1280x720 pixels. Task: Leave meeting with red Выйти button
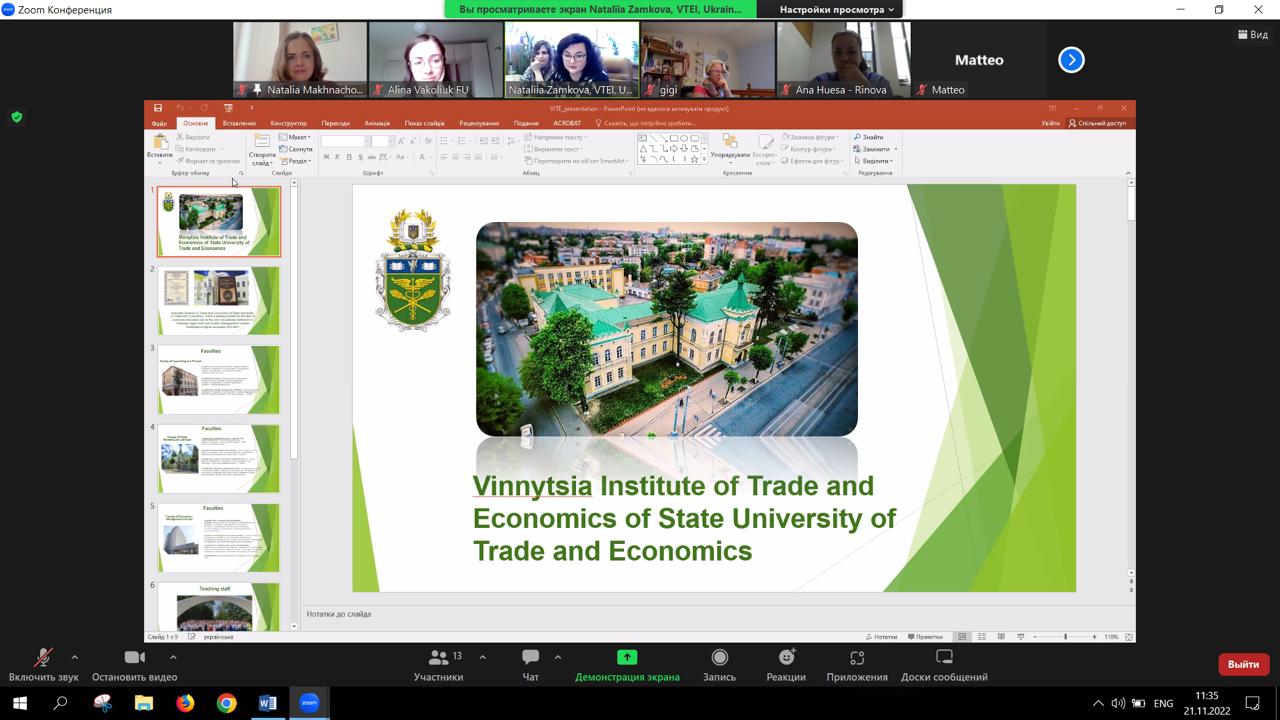[x=1243, y=664]
